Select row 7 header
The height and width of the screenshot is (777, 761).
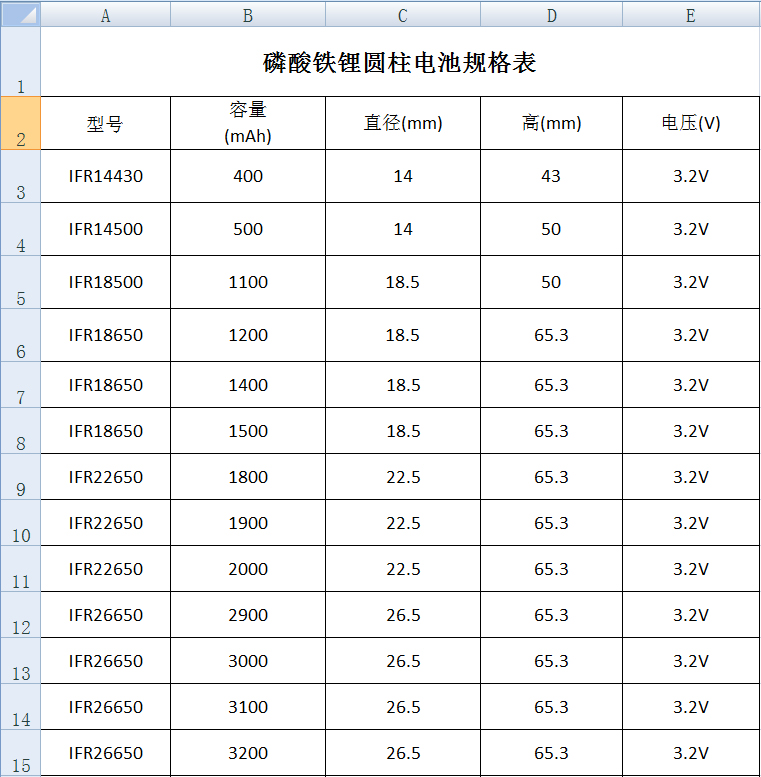(21, 385)
